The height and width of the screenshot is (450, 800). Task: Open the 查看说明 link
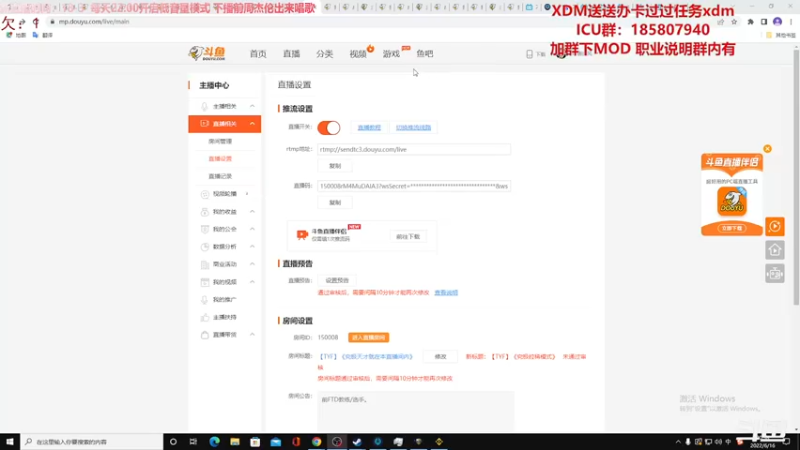pyautogui.click(x=446, y=293)
